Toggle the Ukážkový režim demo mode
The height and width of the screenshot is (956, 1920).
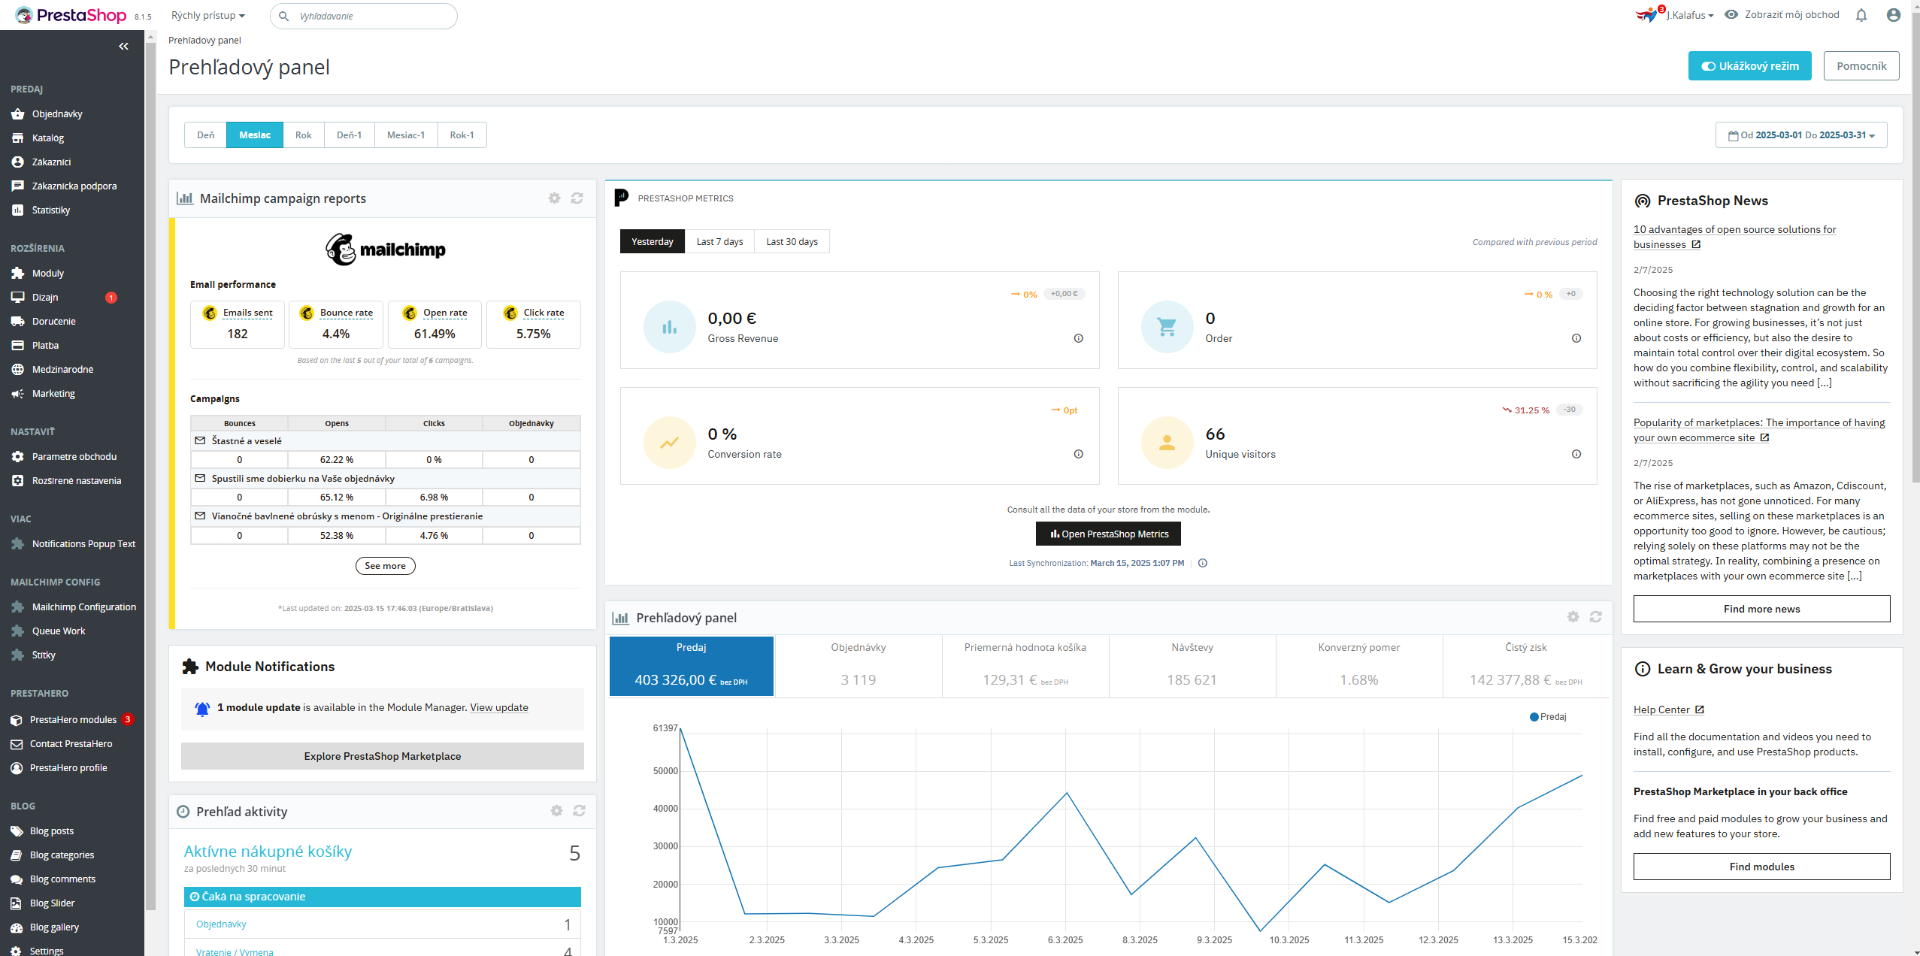[x=1750, y=66]
